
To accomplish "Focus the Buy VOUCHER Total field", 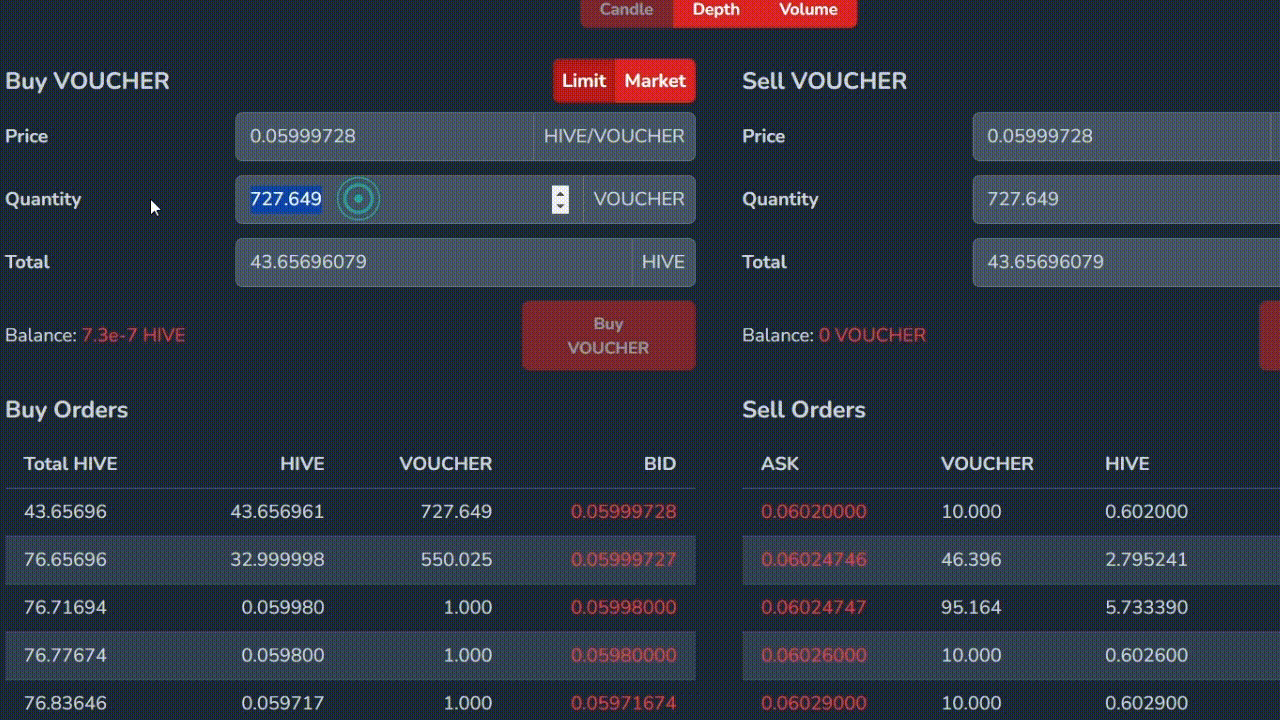I will coord(434,262).
